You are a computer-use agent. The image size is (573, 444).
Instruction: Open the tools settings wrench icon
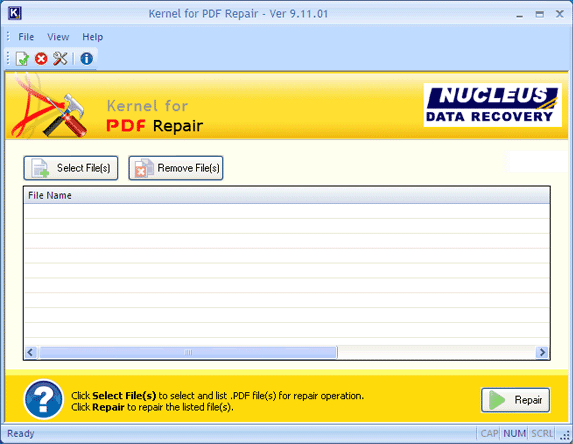[x=60, y=58]
